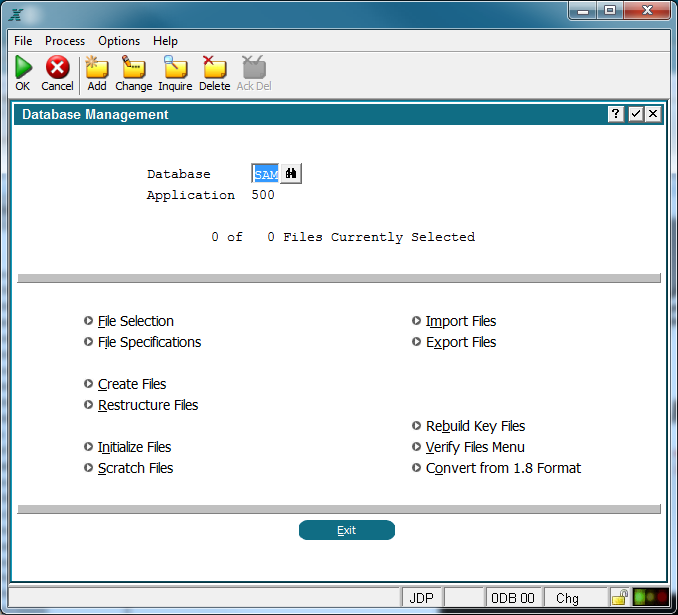
Task: Select the Inquire toolbar icon
Action: tap(175, 67)
